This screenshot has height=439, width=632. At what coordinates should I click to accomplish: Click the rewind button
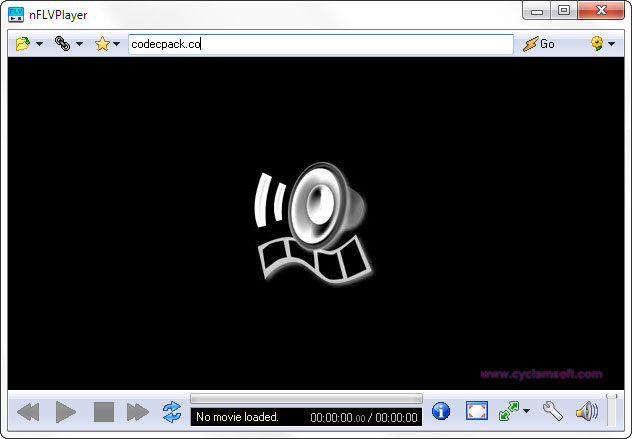tap(28, 412)
